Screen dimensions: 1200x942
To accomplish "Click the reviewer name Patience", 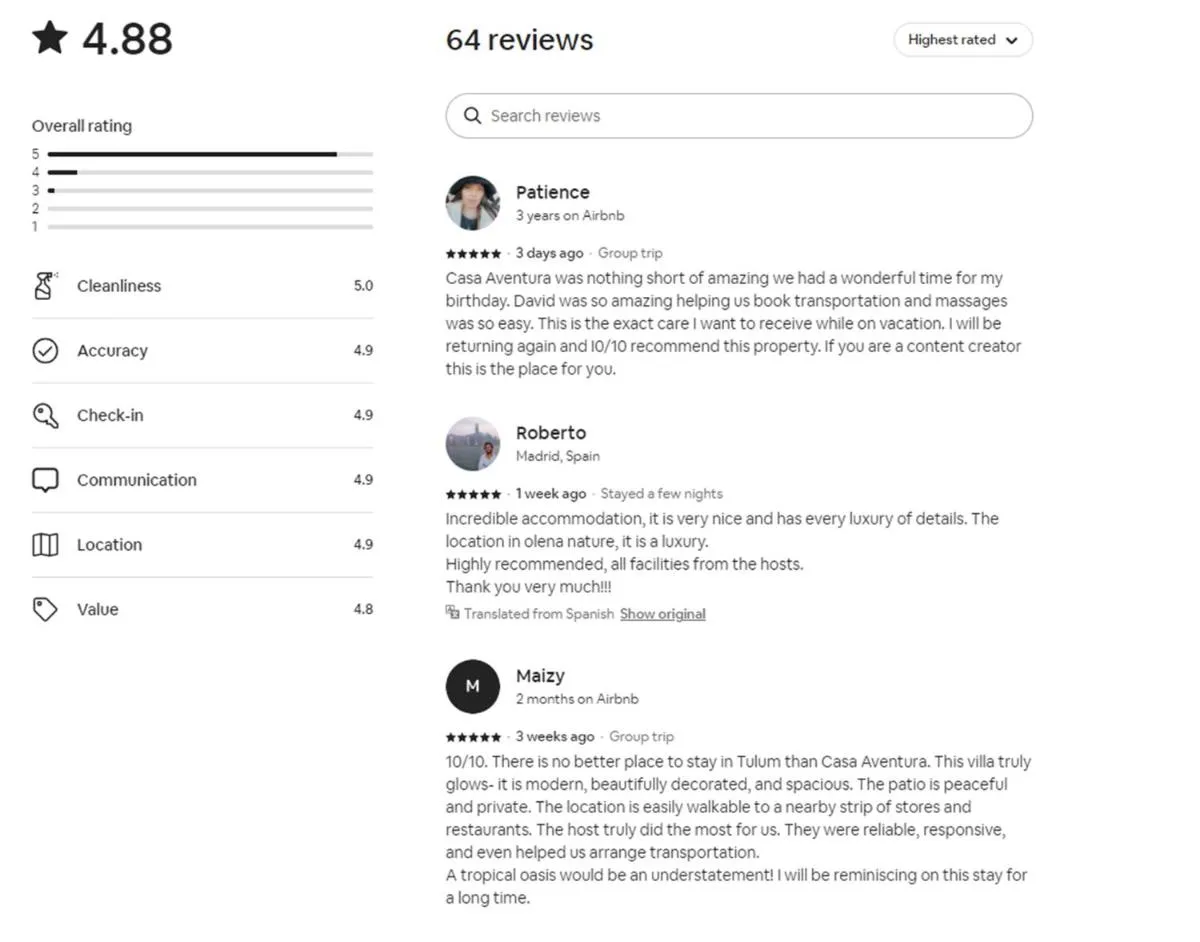I will (x=552, y=192).
